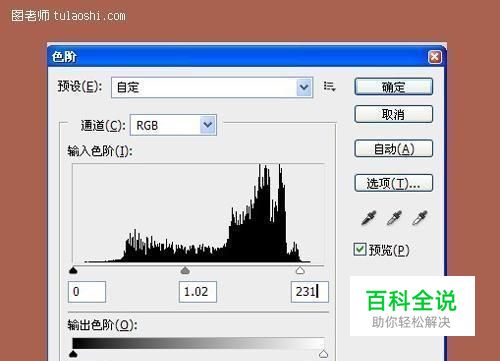Click the input white point slider
The height and width of the screenshot is (361, 500).
tap(300, 270)
